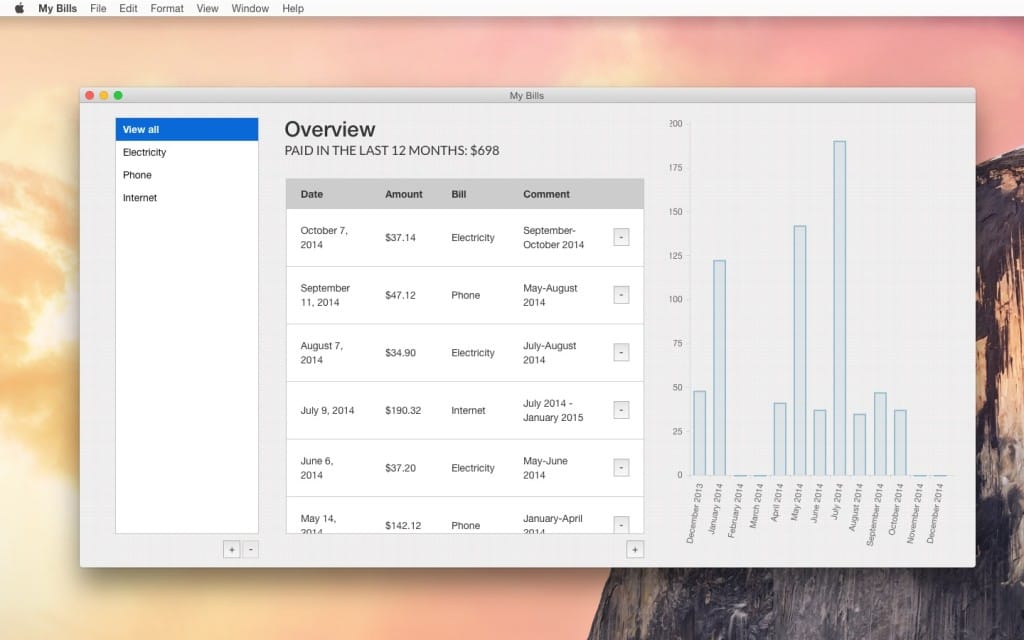Click the July 2014 - January 2015 comment

553,410
